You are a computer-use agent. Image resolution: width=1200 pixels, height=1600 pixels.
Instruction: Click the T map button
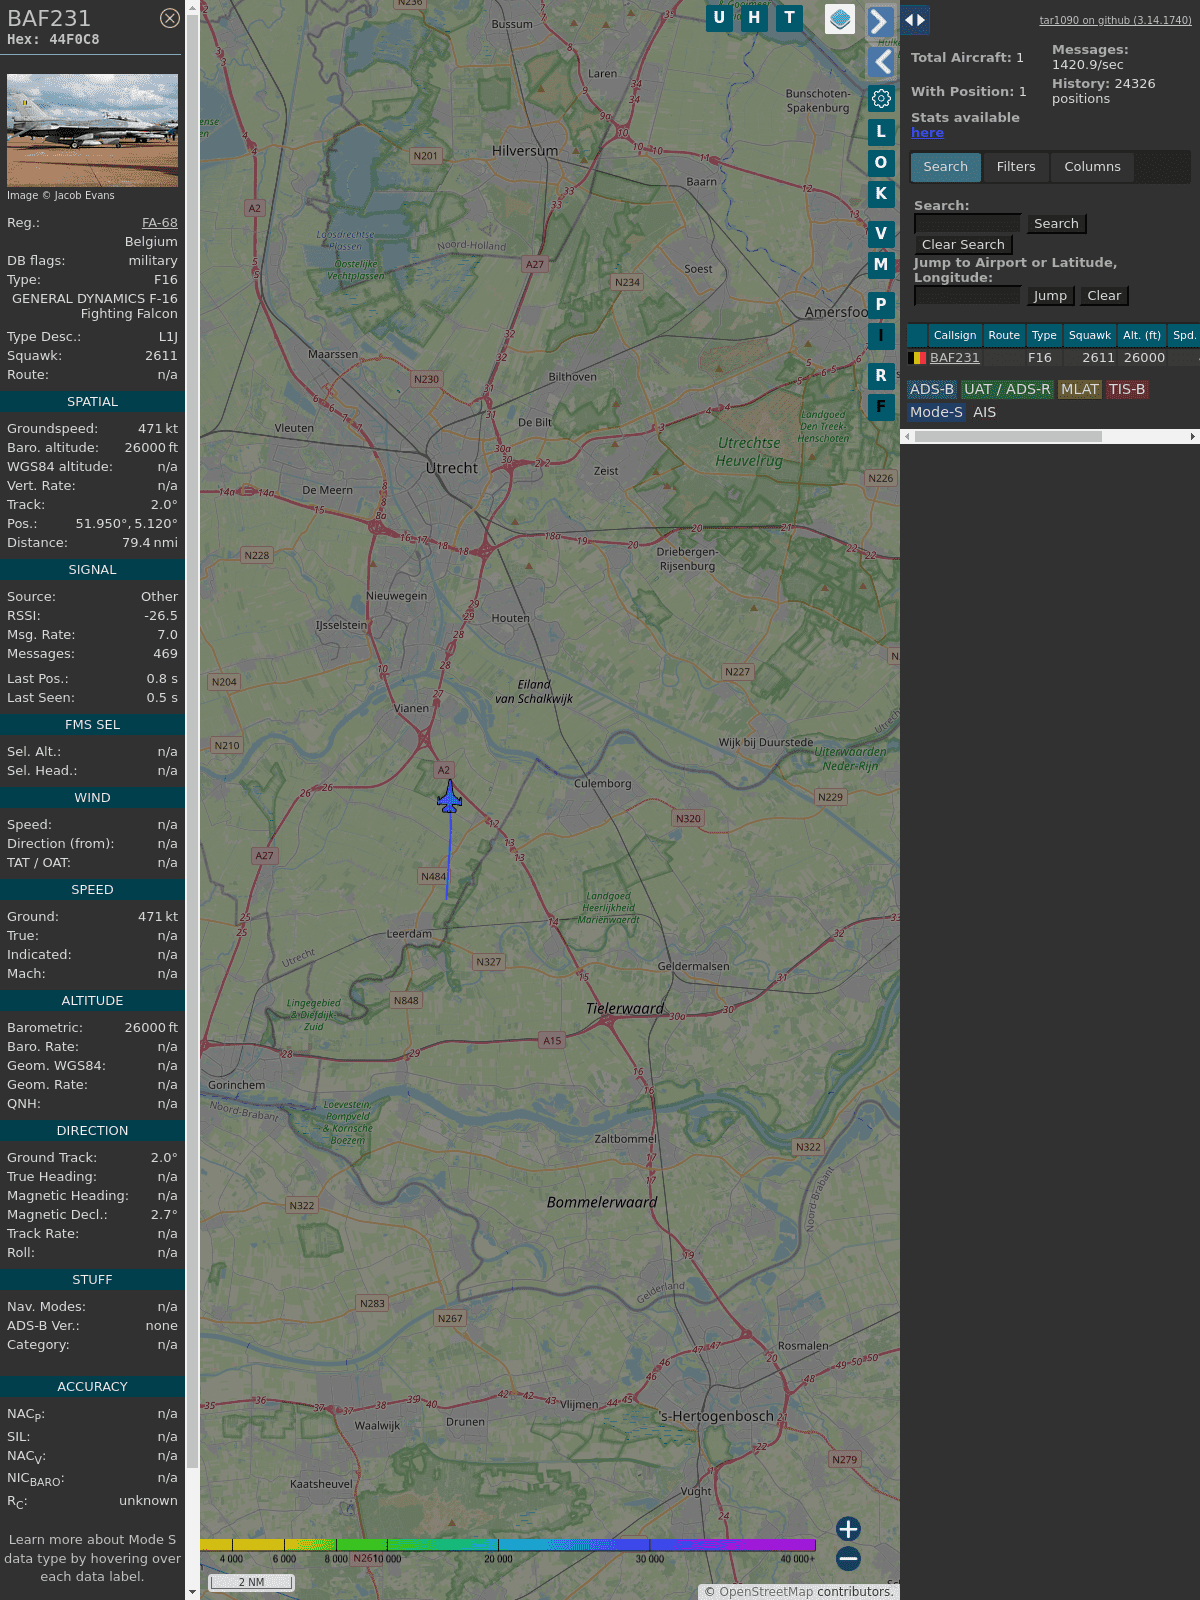(790, 17)
